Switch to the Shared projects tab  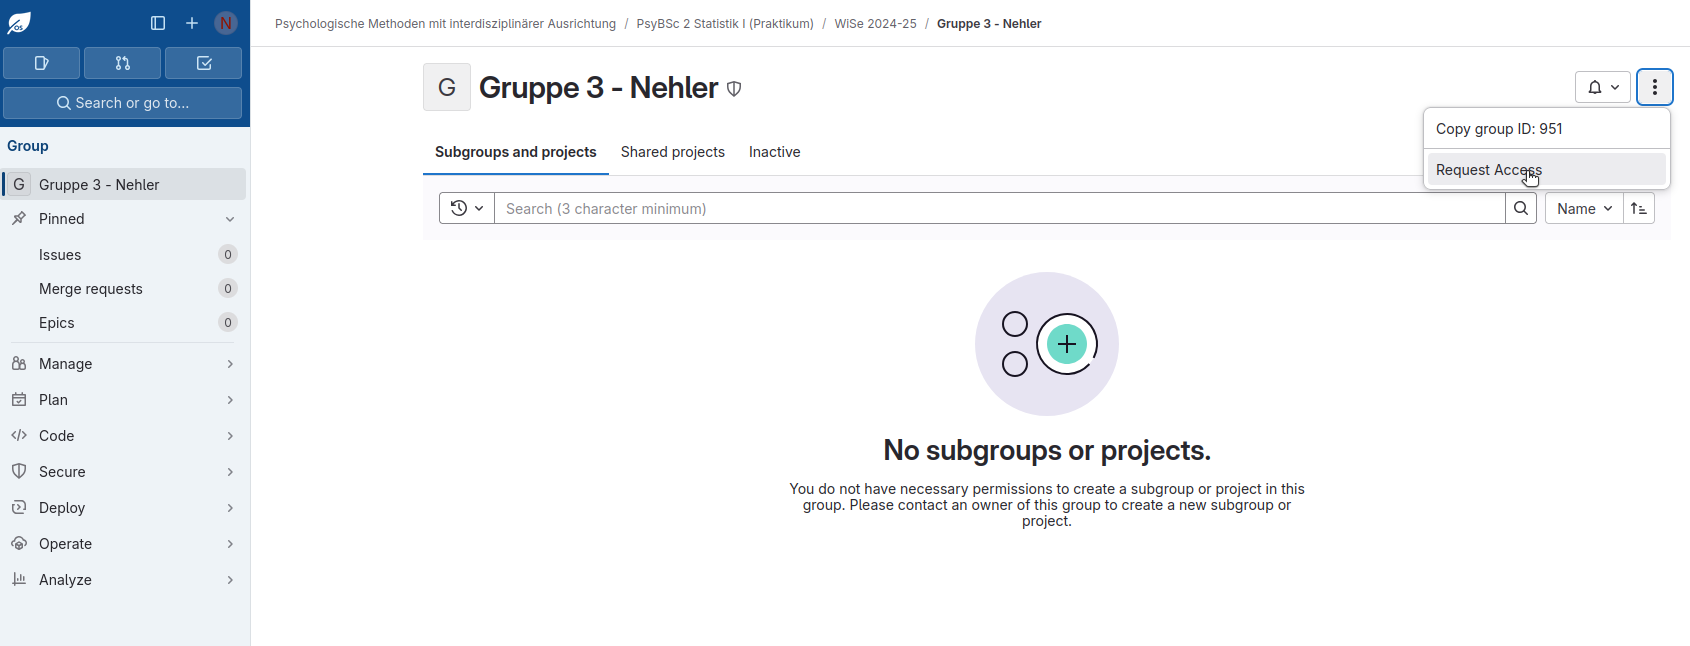coord(672,152)
